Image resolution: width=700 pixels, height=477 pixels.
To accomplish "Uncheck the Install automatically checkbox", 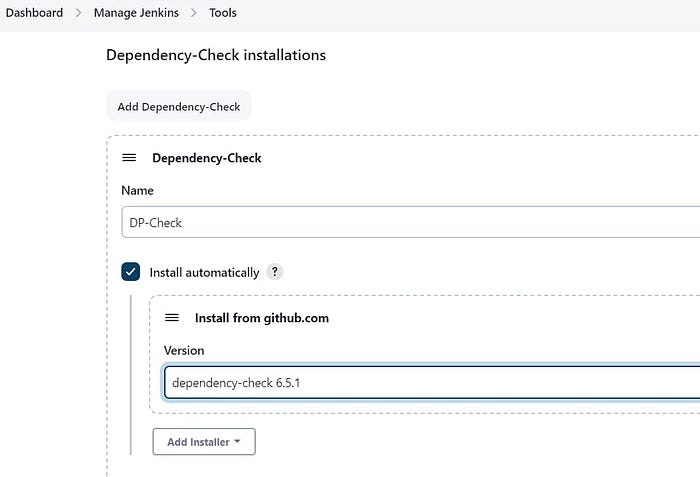I will coord(131,272).
